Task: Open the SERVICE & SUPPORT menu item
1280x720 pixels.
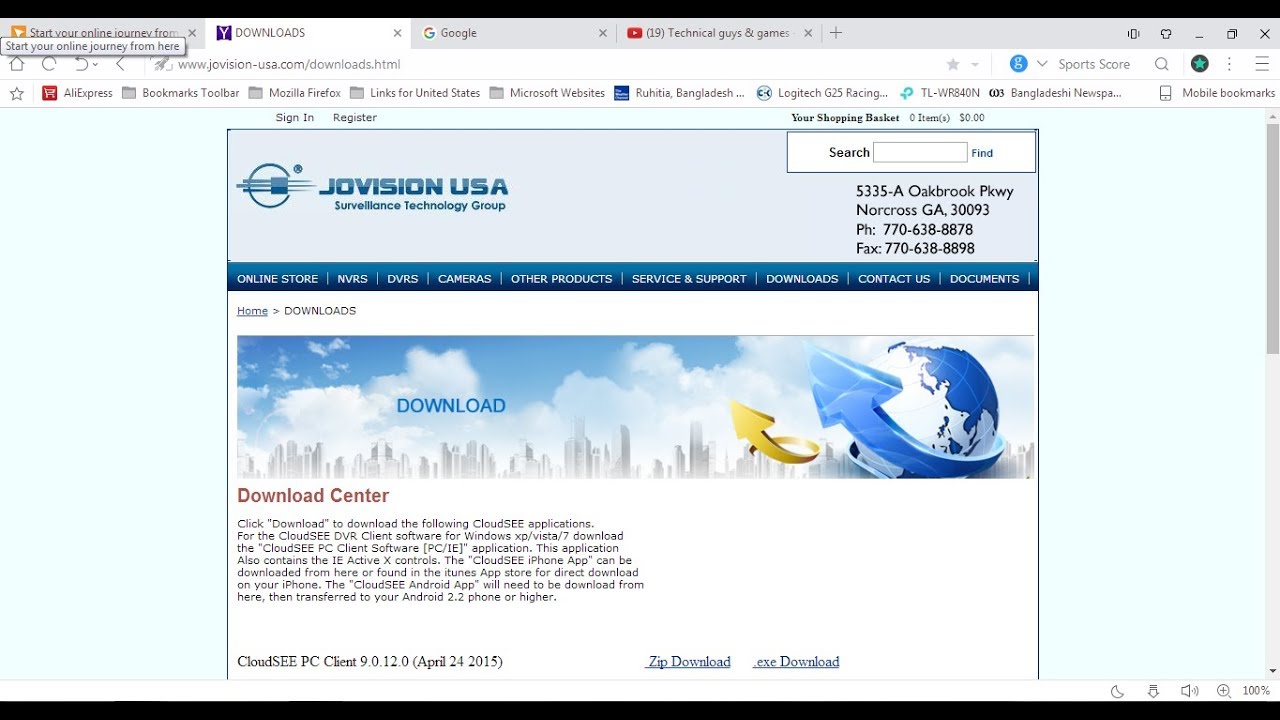Action: (689, 279)
